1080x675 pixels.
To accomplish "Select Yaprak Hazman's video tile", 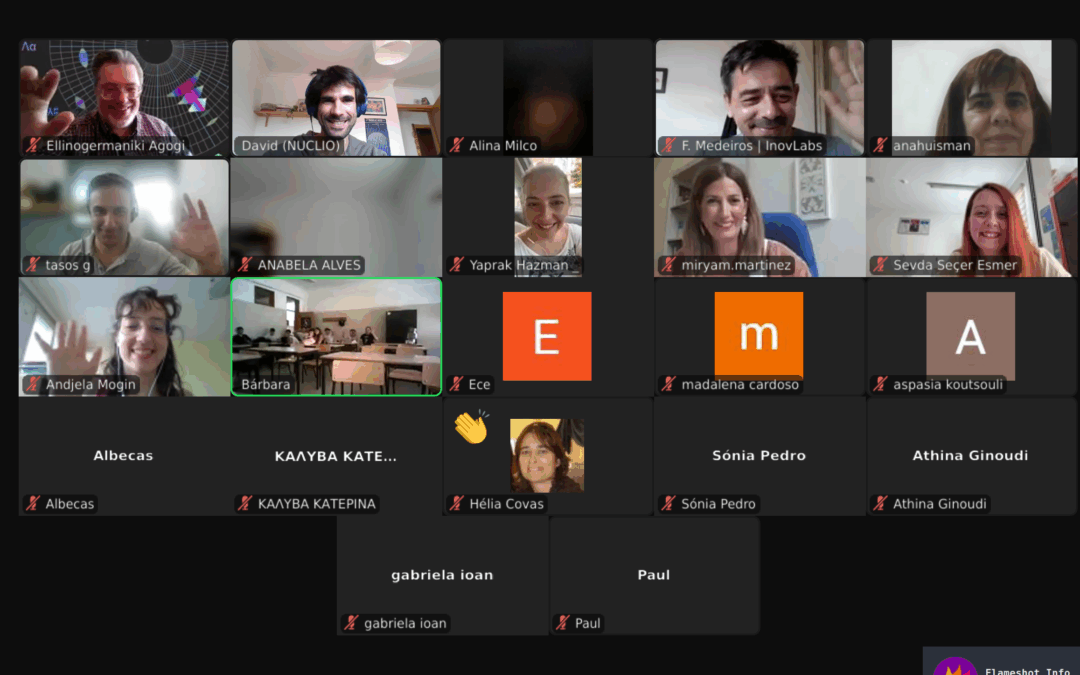I will [x=548, y=218].
